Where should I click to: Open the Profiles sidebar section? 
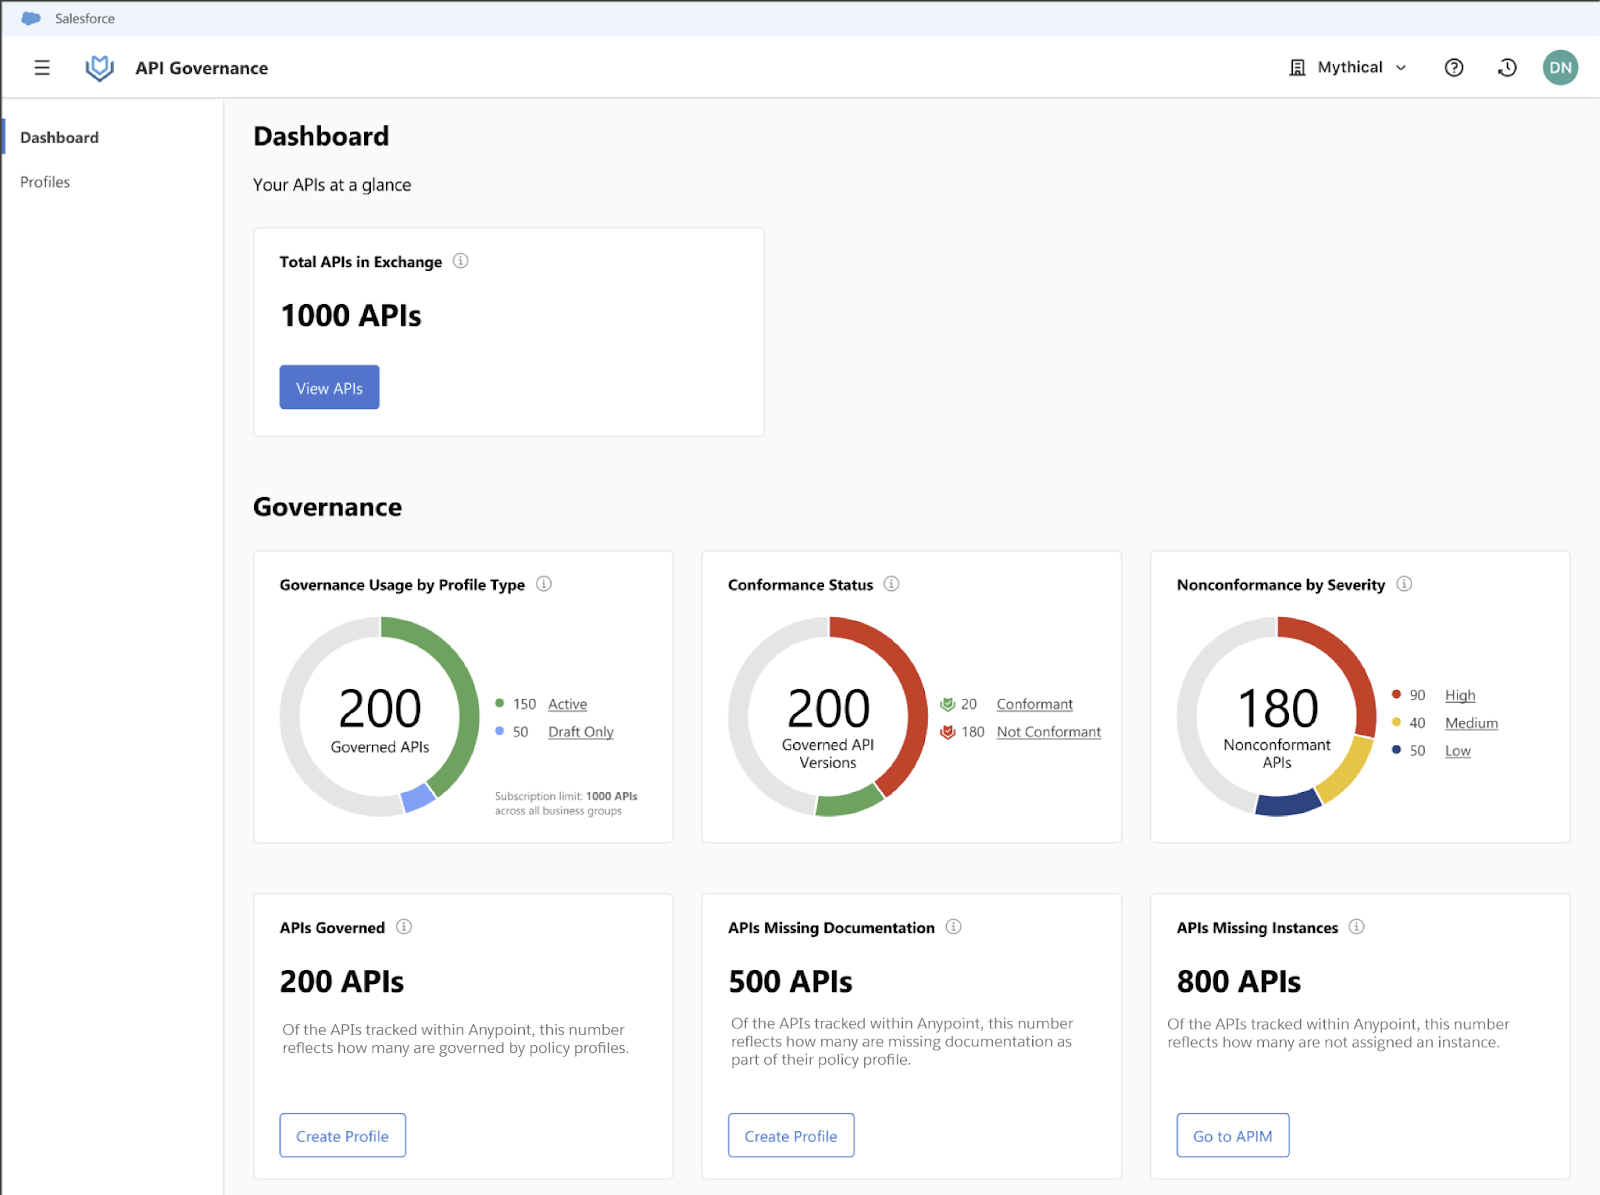click(44, 181)
